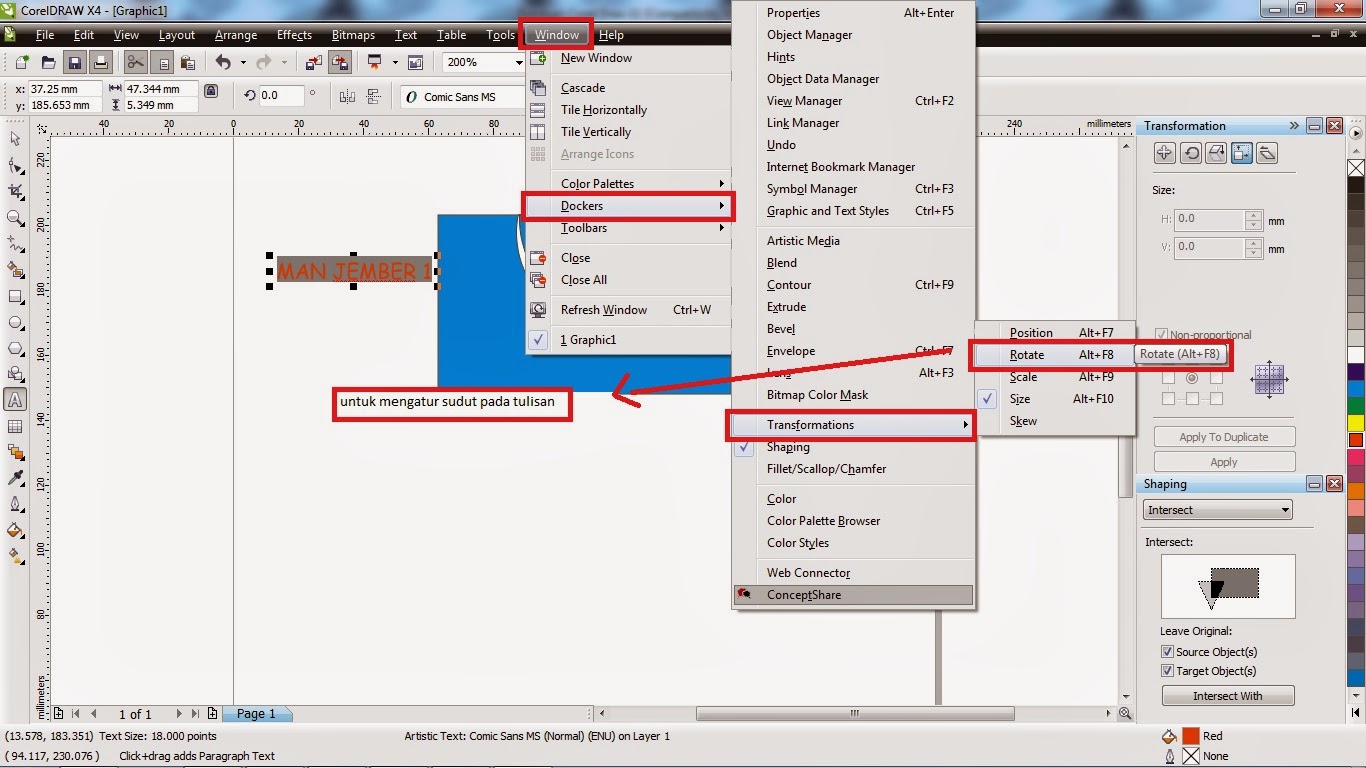Select the Rectangle tool
This screenshot has width=1366, height=768.
(x=15, y=297)
